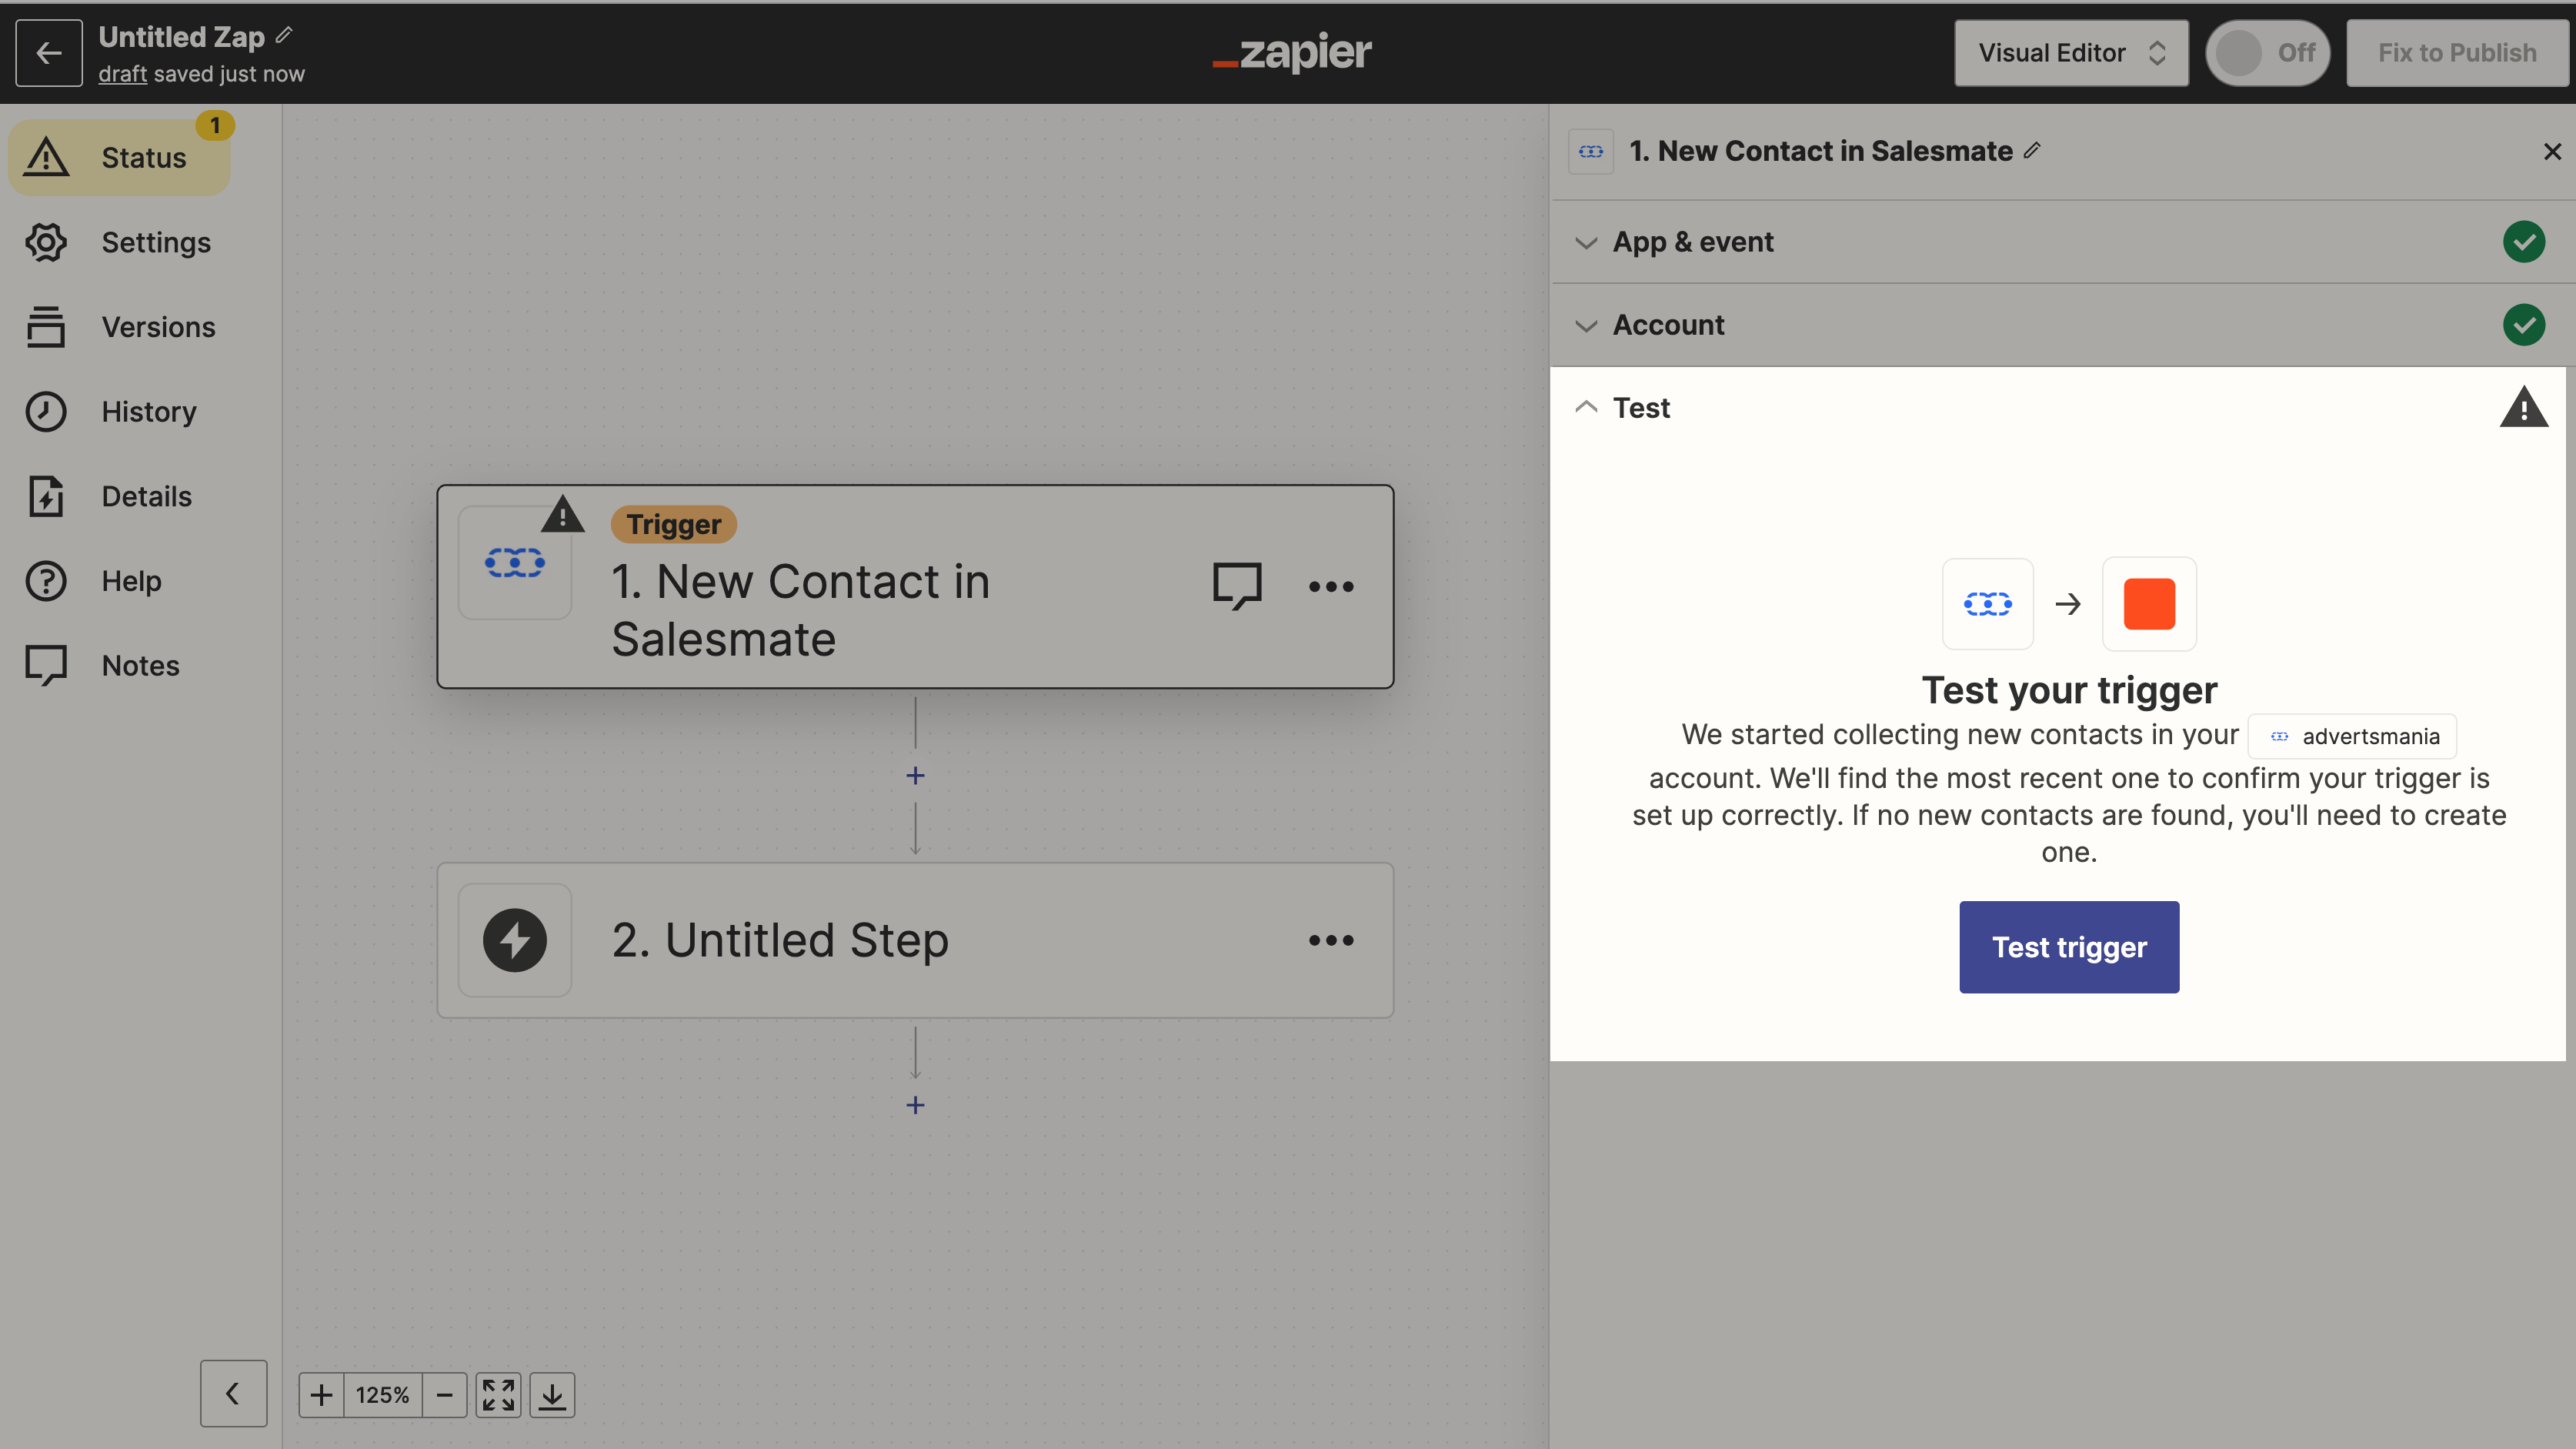The width and height of the screenshot is (2576, 1449).
Task: Open the Untitled Step three-dot menu
Action: [x=1331, y=940]
